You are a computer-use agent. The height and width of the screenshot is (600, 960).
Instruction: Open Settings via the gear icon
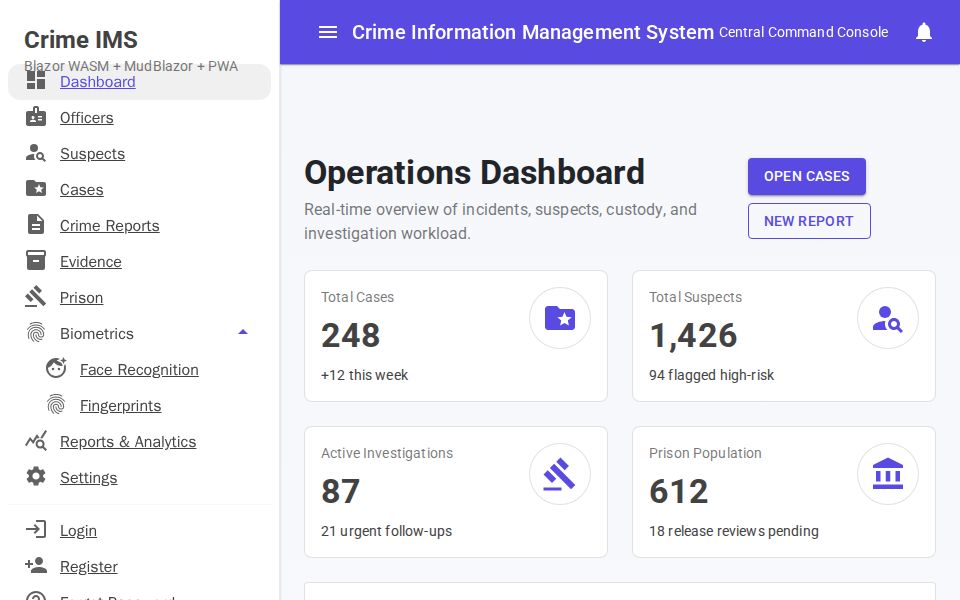pyautogui.click(x=36, y=477)
